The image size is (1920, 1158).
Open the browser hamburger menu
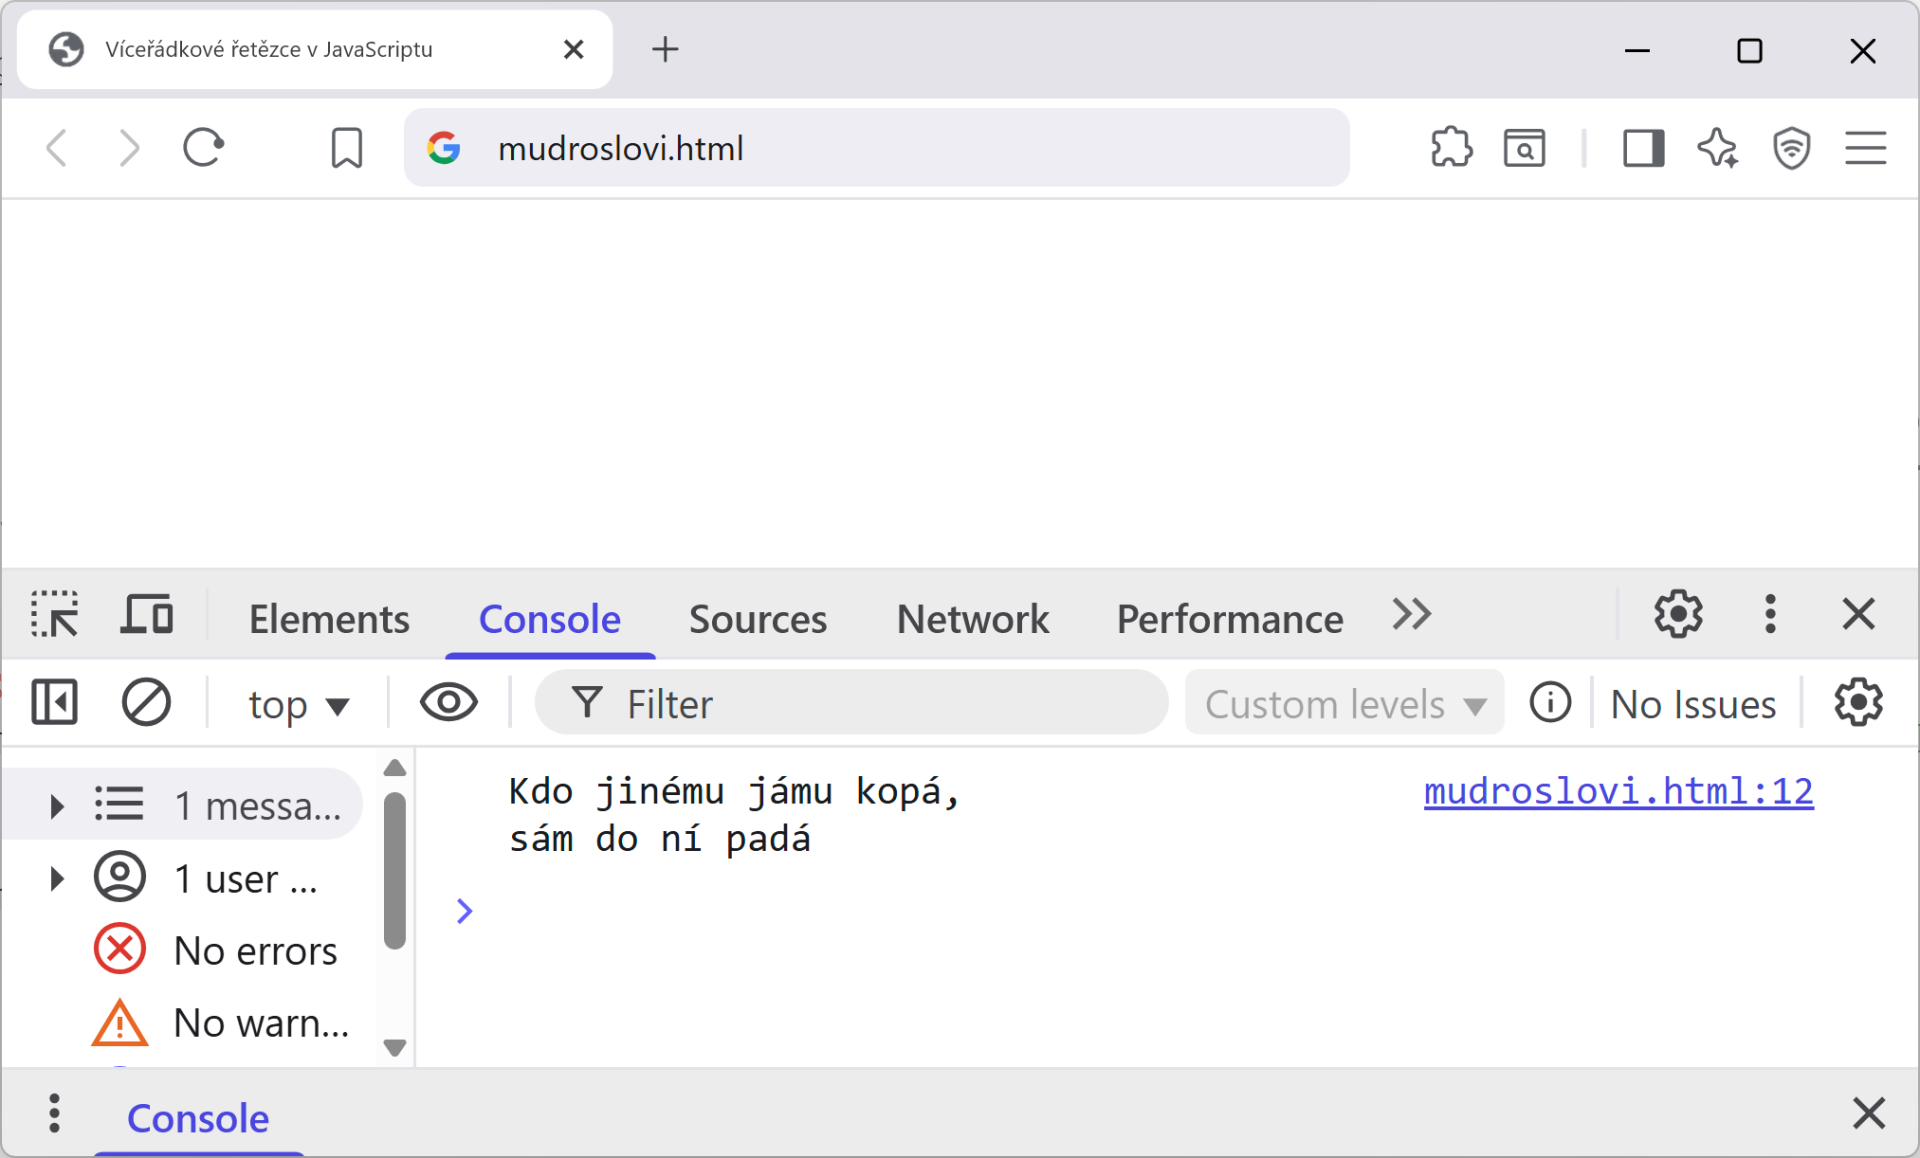[x=1865, y=148]
